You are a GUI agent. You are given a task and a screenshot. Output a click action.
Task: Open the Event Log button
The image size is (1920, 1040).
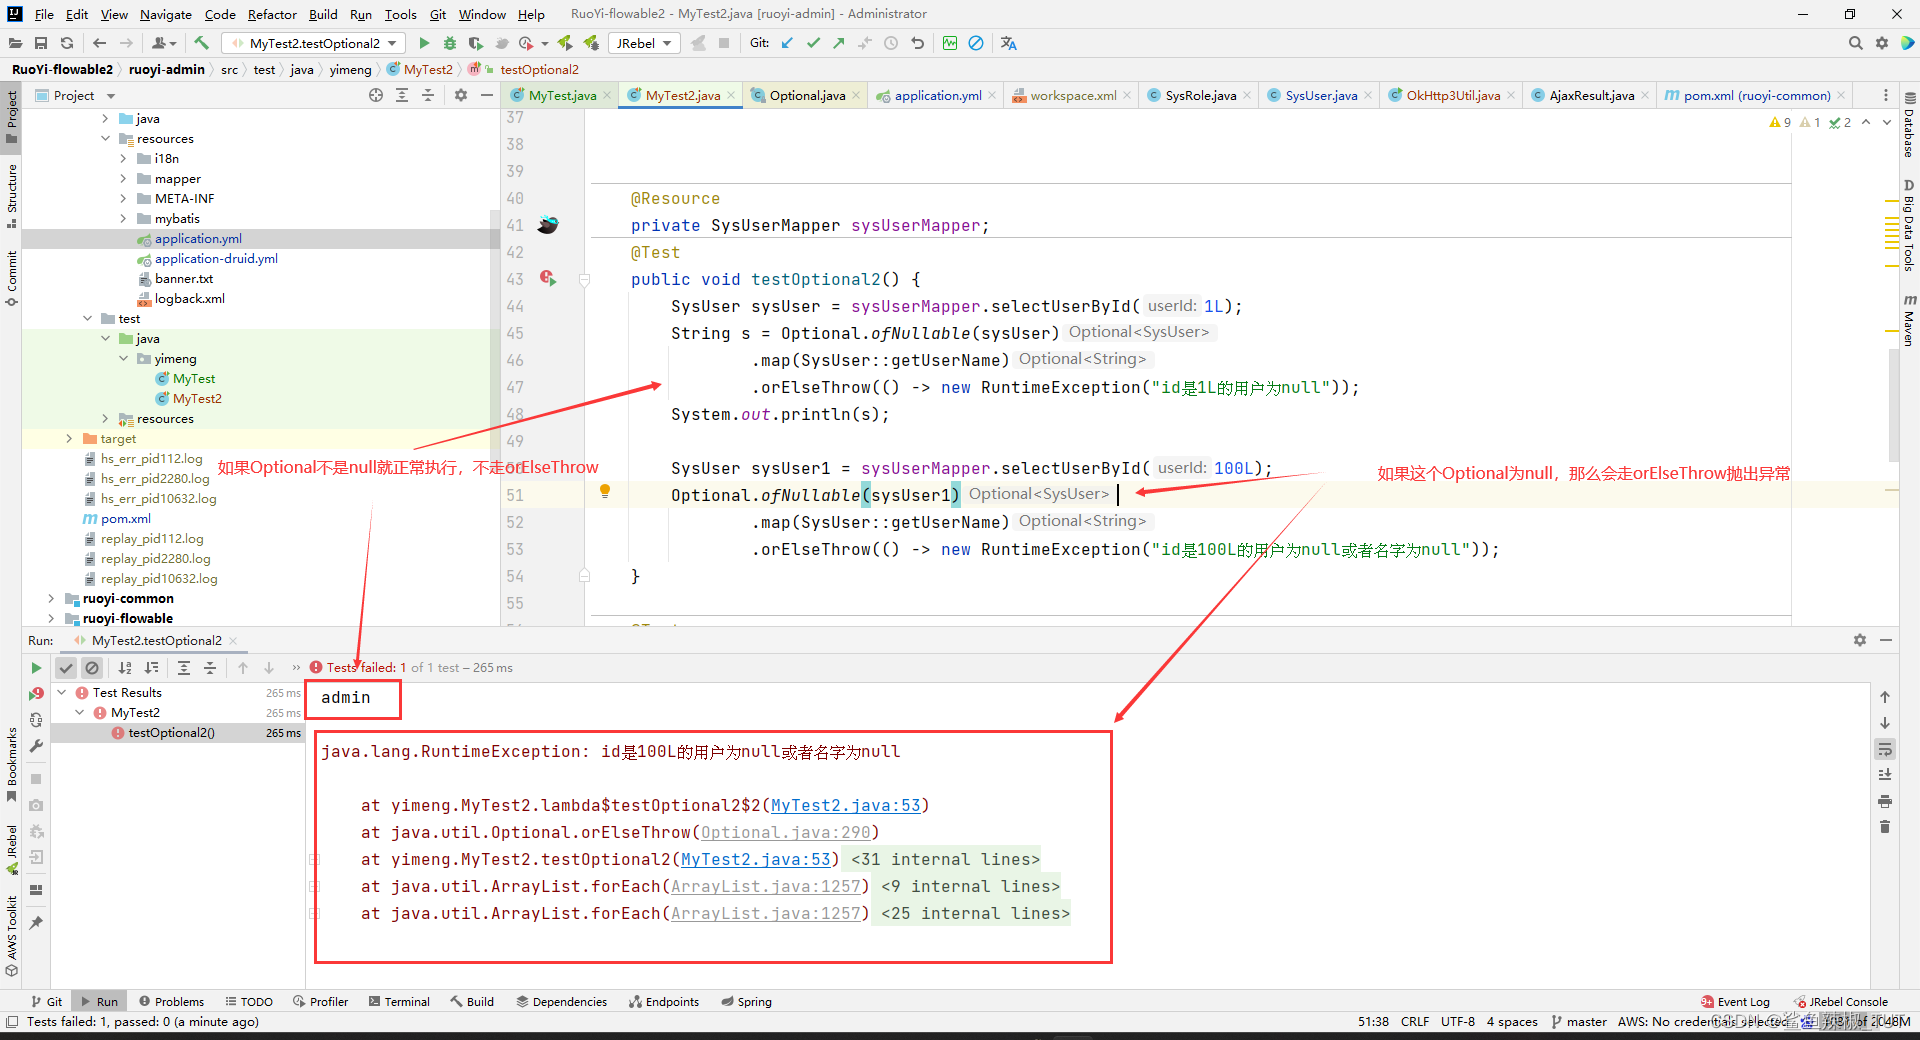(x=1735, y=1001)
